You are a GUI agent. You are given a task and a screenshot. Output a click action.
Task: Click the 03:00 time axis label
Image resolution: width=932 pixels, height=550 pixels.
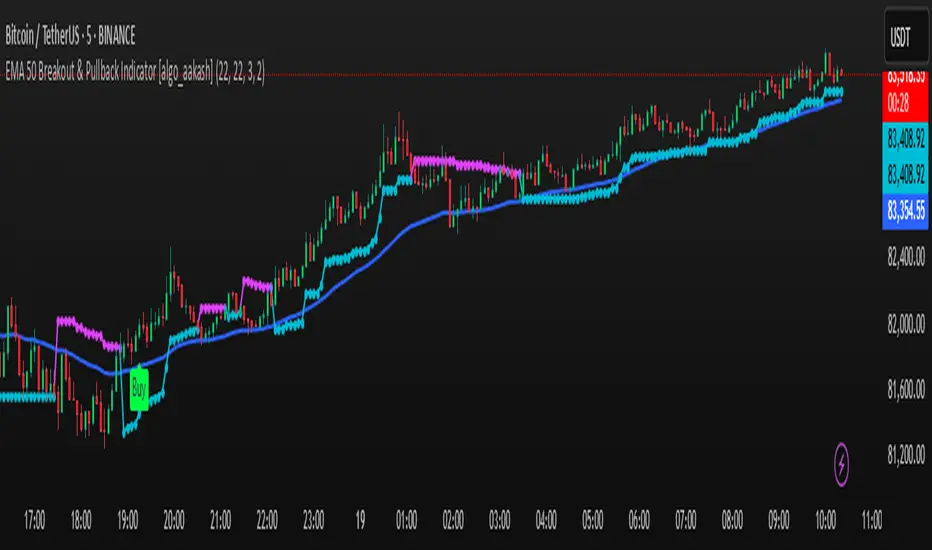(x=499, y=520)
